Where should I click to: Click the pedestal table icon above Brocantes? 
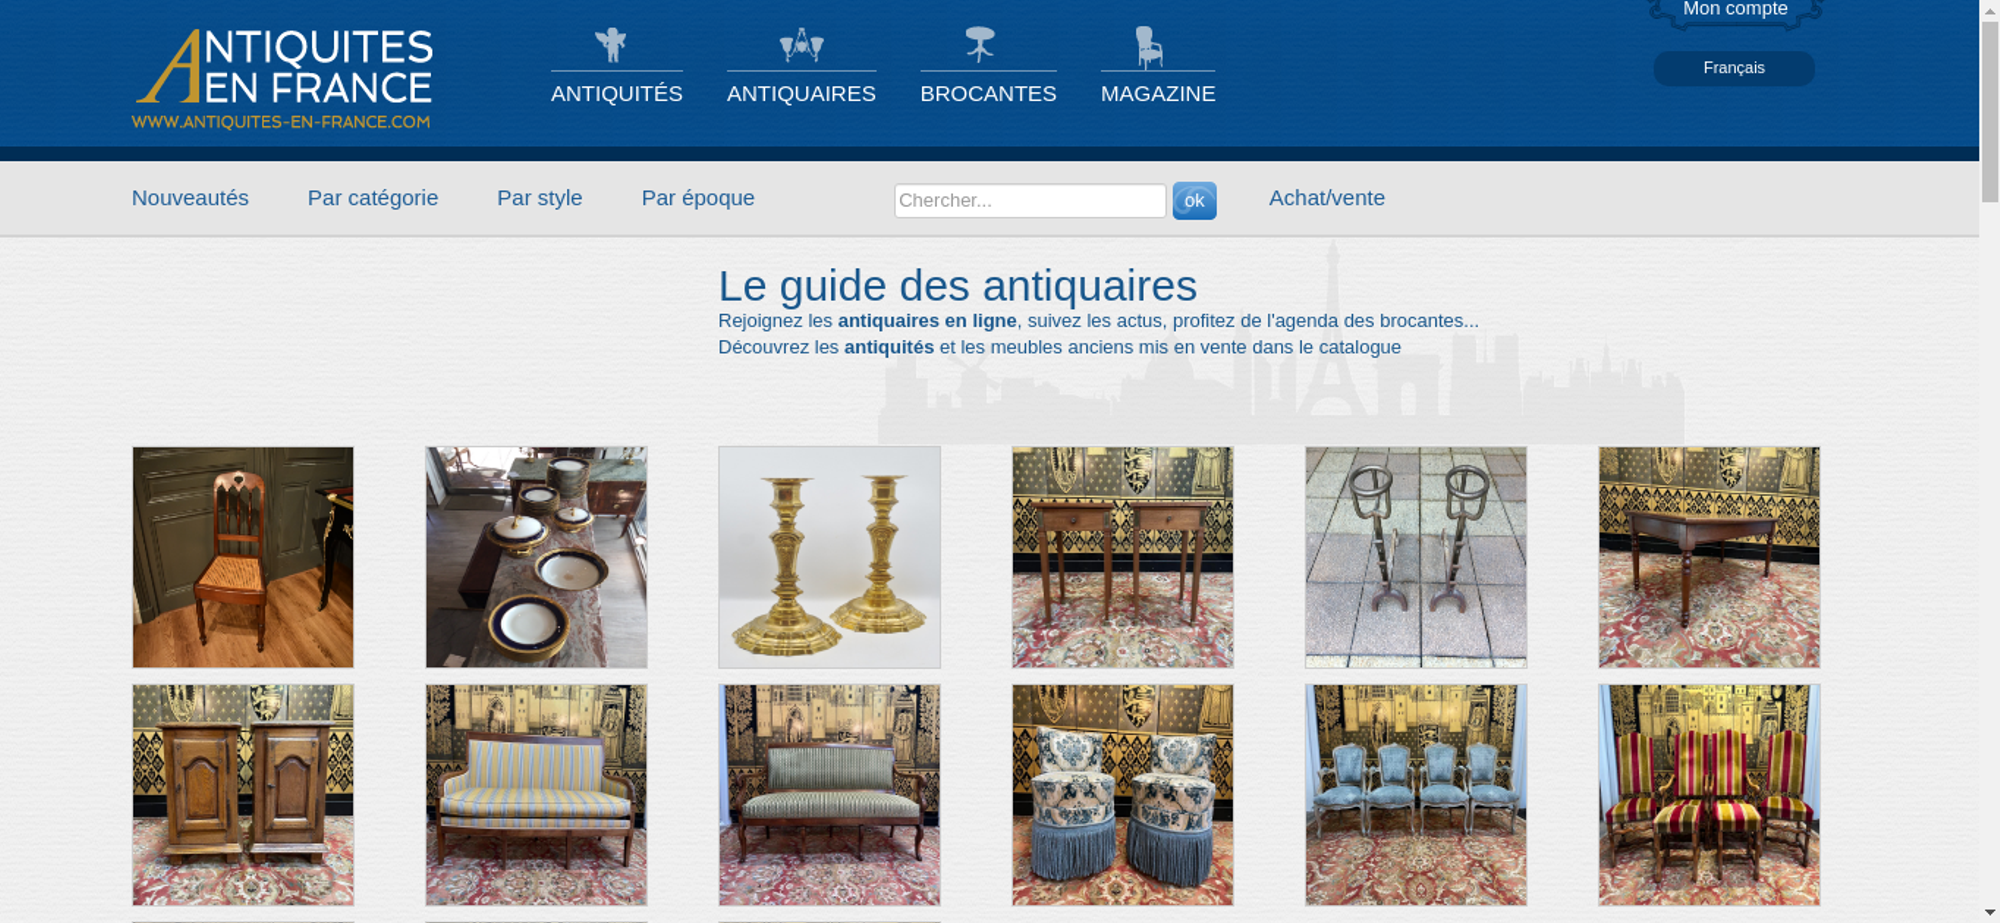[x=980, y=45]
